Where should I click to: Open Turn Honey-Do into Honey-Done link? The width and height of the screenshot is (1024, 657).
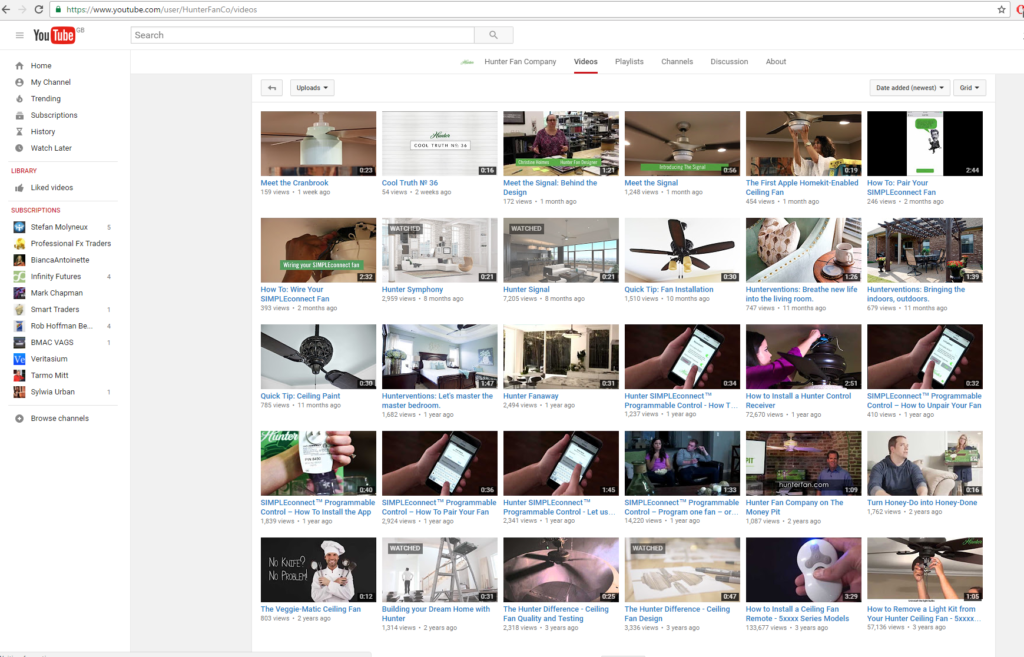tap(922, 503)
